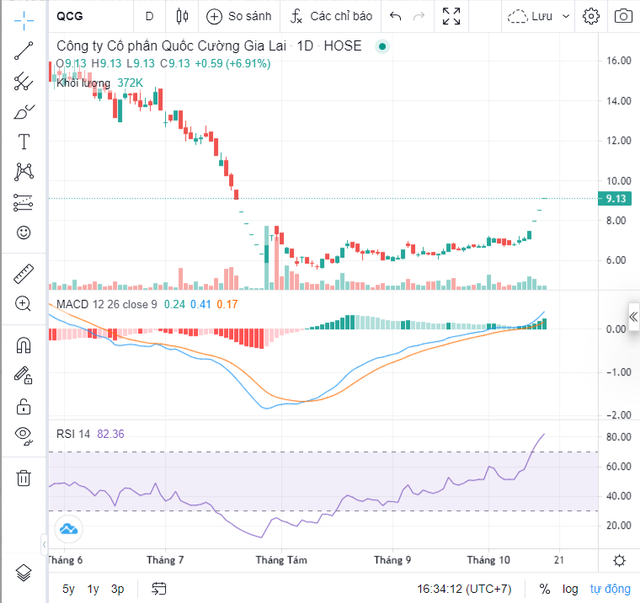Select the ruler measure tool
The image size is (640, 603).
[x=24, y=272]
